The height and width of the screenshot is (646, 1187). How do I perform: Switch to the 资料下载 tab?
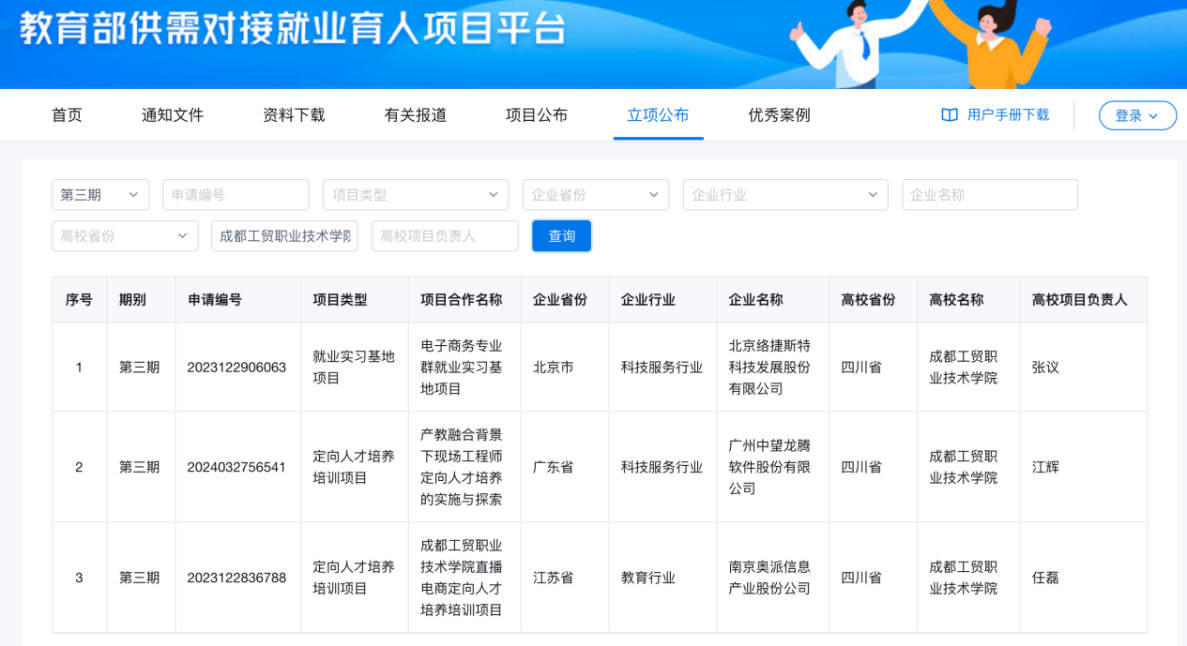[x=292, y=115]
